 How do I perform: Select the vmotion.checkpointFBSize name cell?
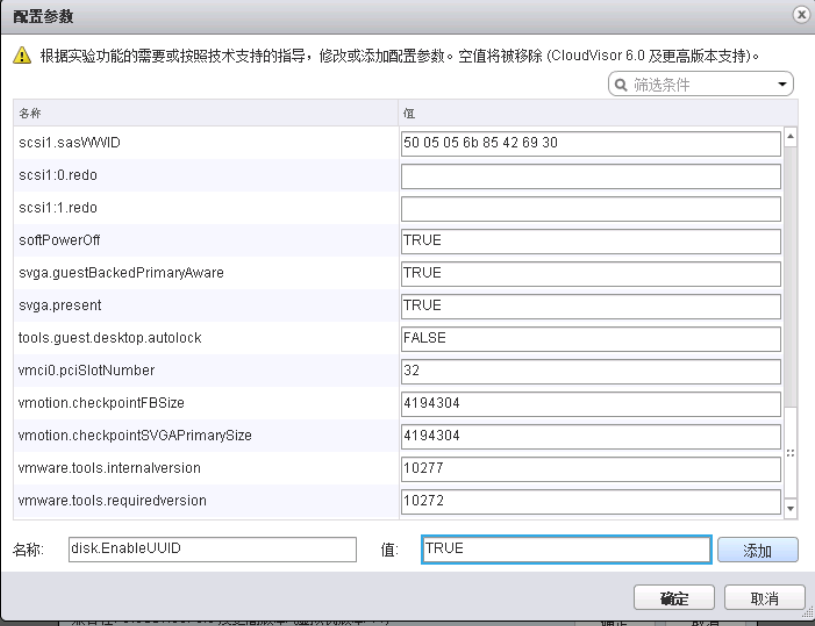tap(206, 403)
